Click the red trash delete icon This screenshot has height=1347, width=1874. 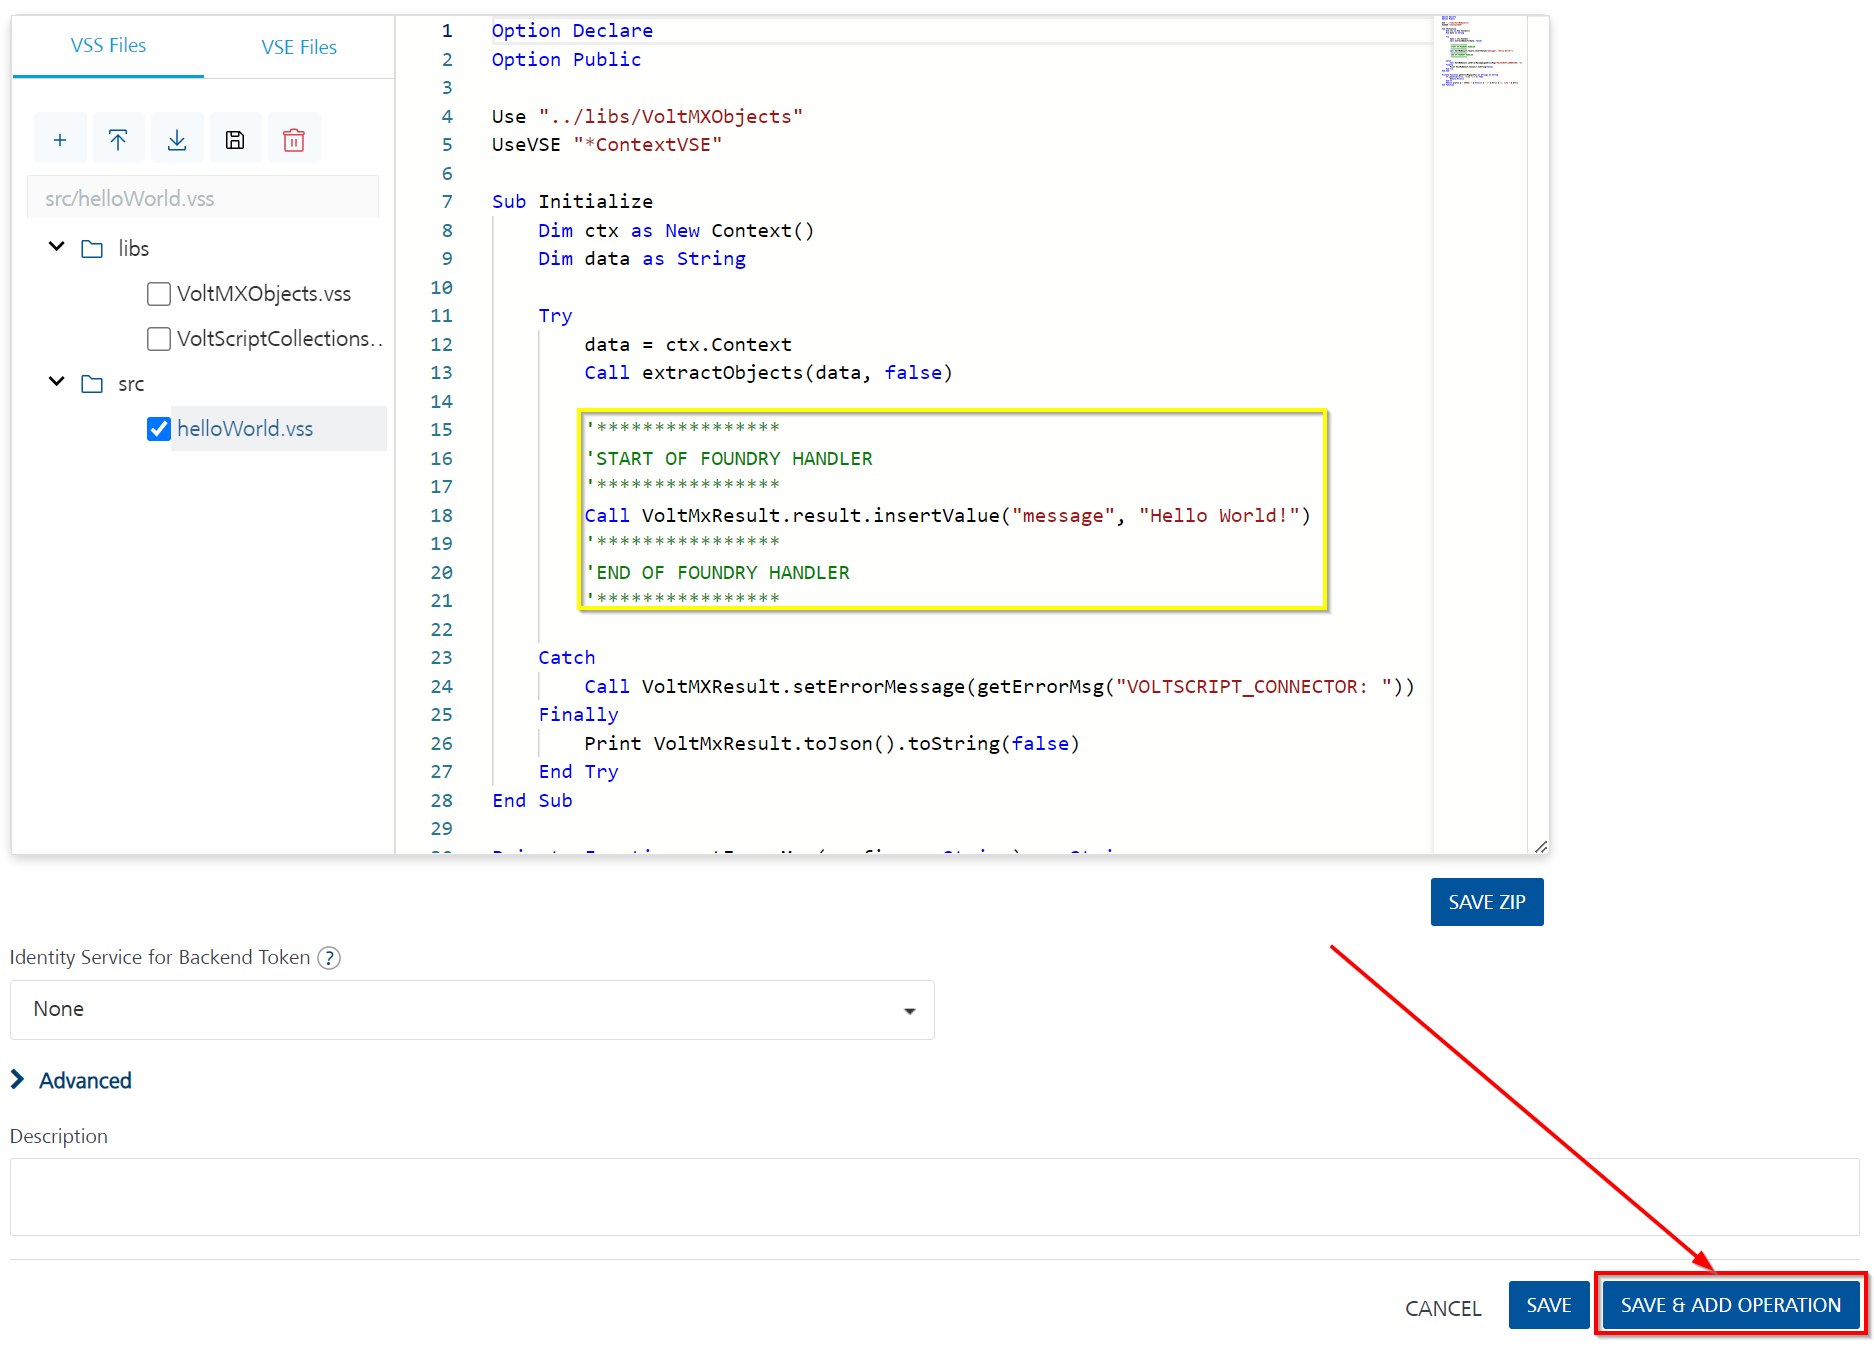[294, 140]
